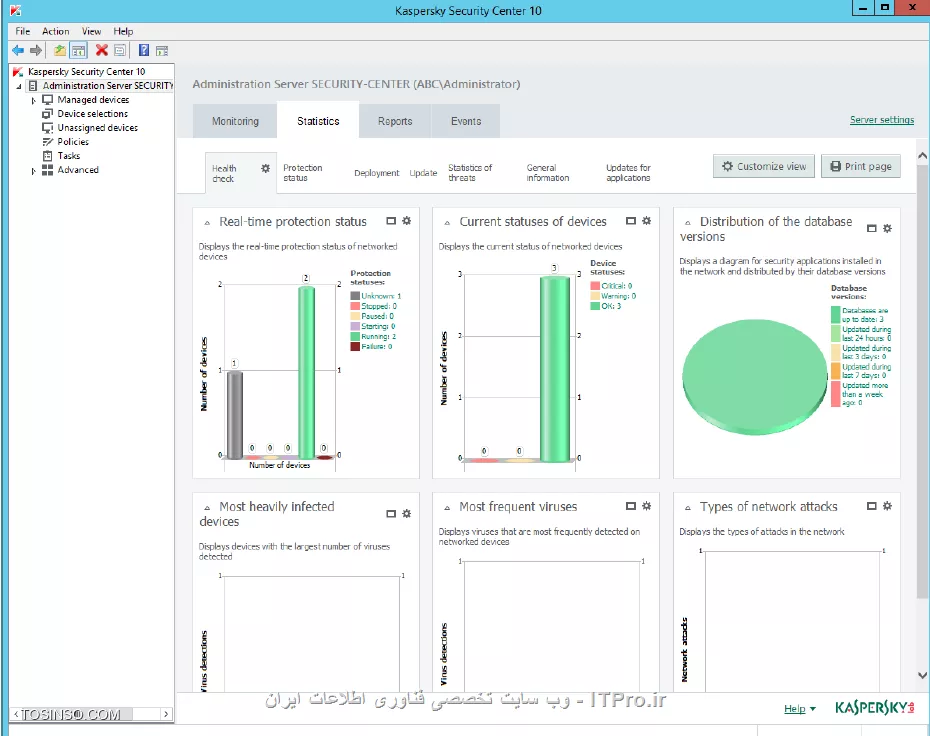Image resolution: width=930 pixels, height=736 pixels.
Task: Open the View menu
Action: click(91, 31)
